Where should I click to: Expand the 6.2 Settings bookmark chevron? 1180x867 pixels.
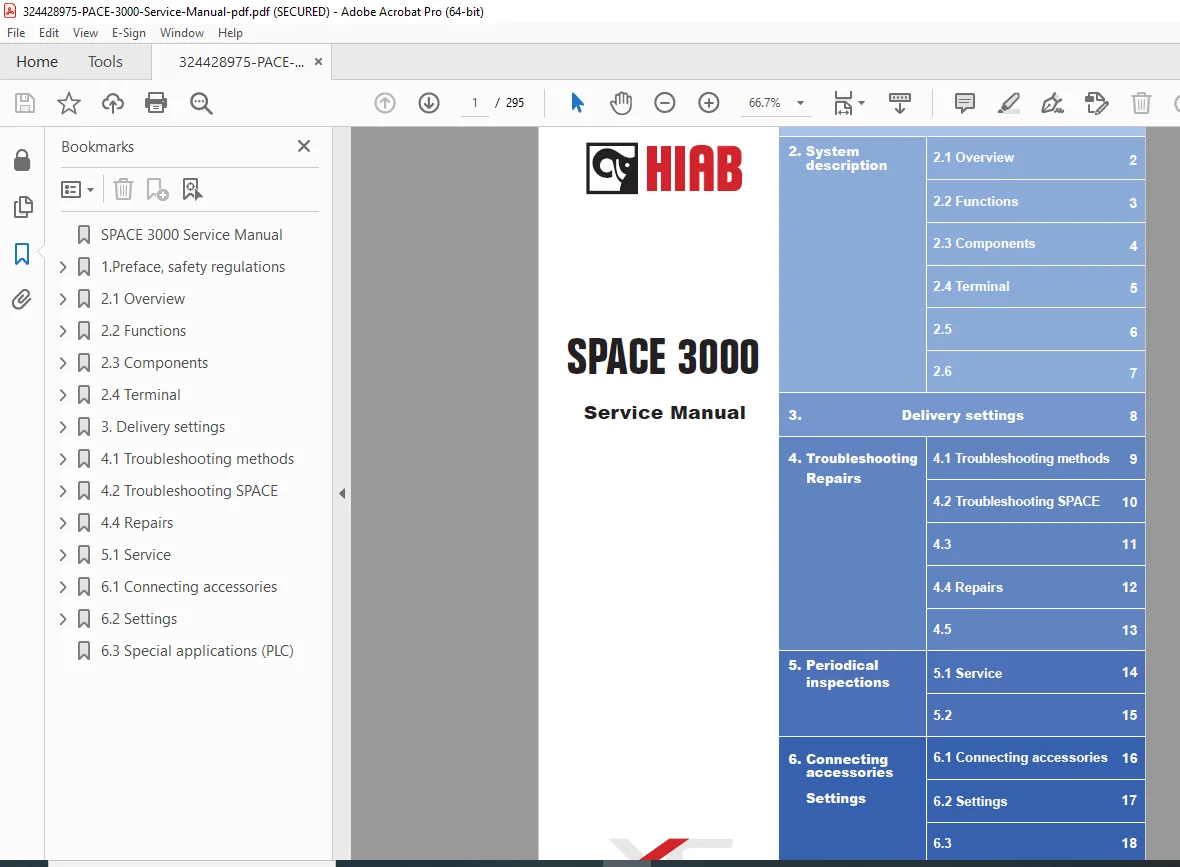[x=63, y=619]
